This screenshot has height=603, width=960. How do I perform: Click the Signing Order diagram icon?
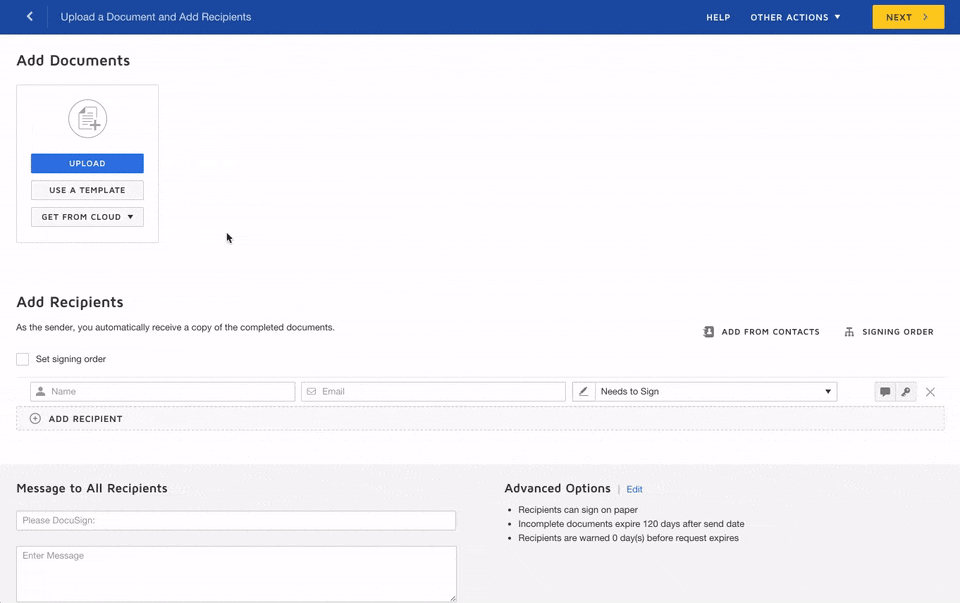[849, 332]
